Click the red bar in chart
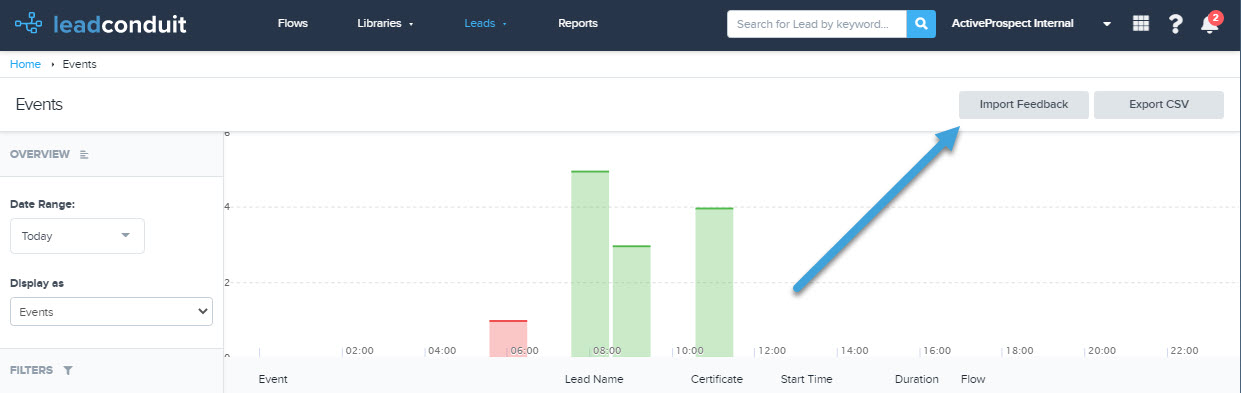This screenshot has width=1241, height=393. pos(508,339)
